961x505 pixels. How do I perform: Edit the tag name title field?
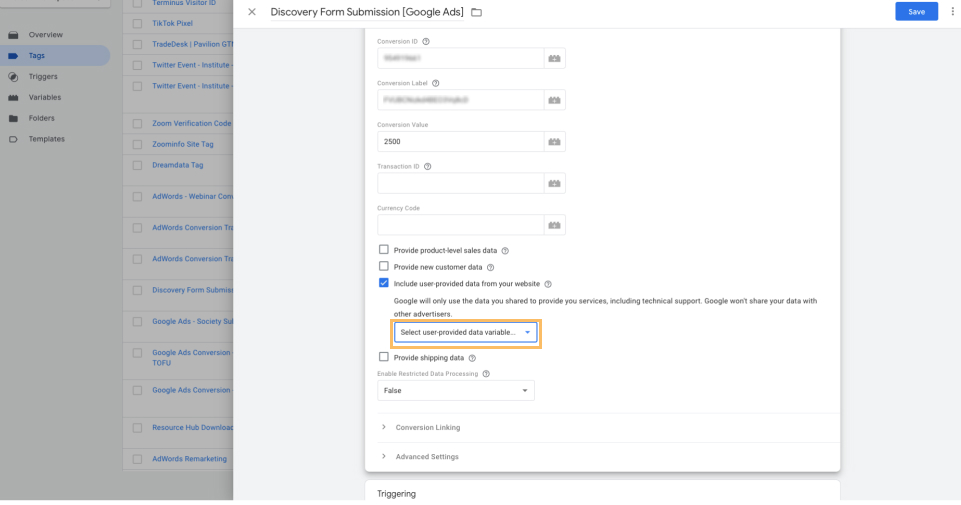coord(367,12)
